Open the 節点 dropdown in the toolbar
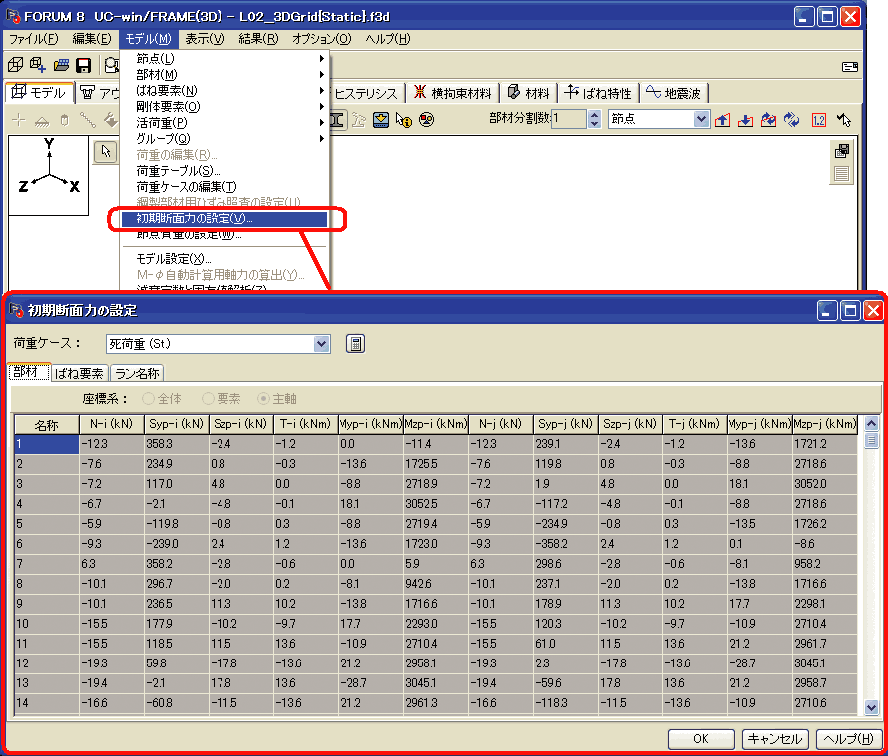This screenshot has height=756, width=888. pyautogui.click(x=659, y=119)
